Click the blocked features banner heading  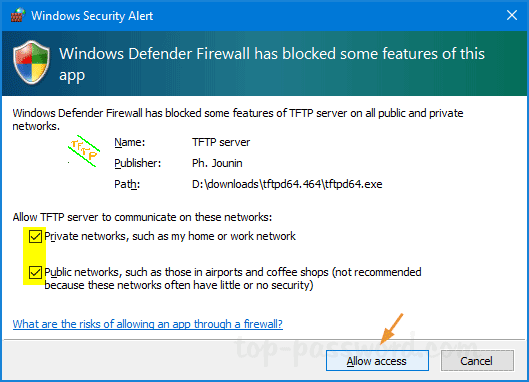point(272,64)
